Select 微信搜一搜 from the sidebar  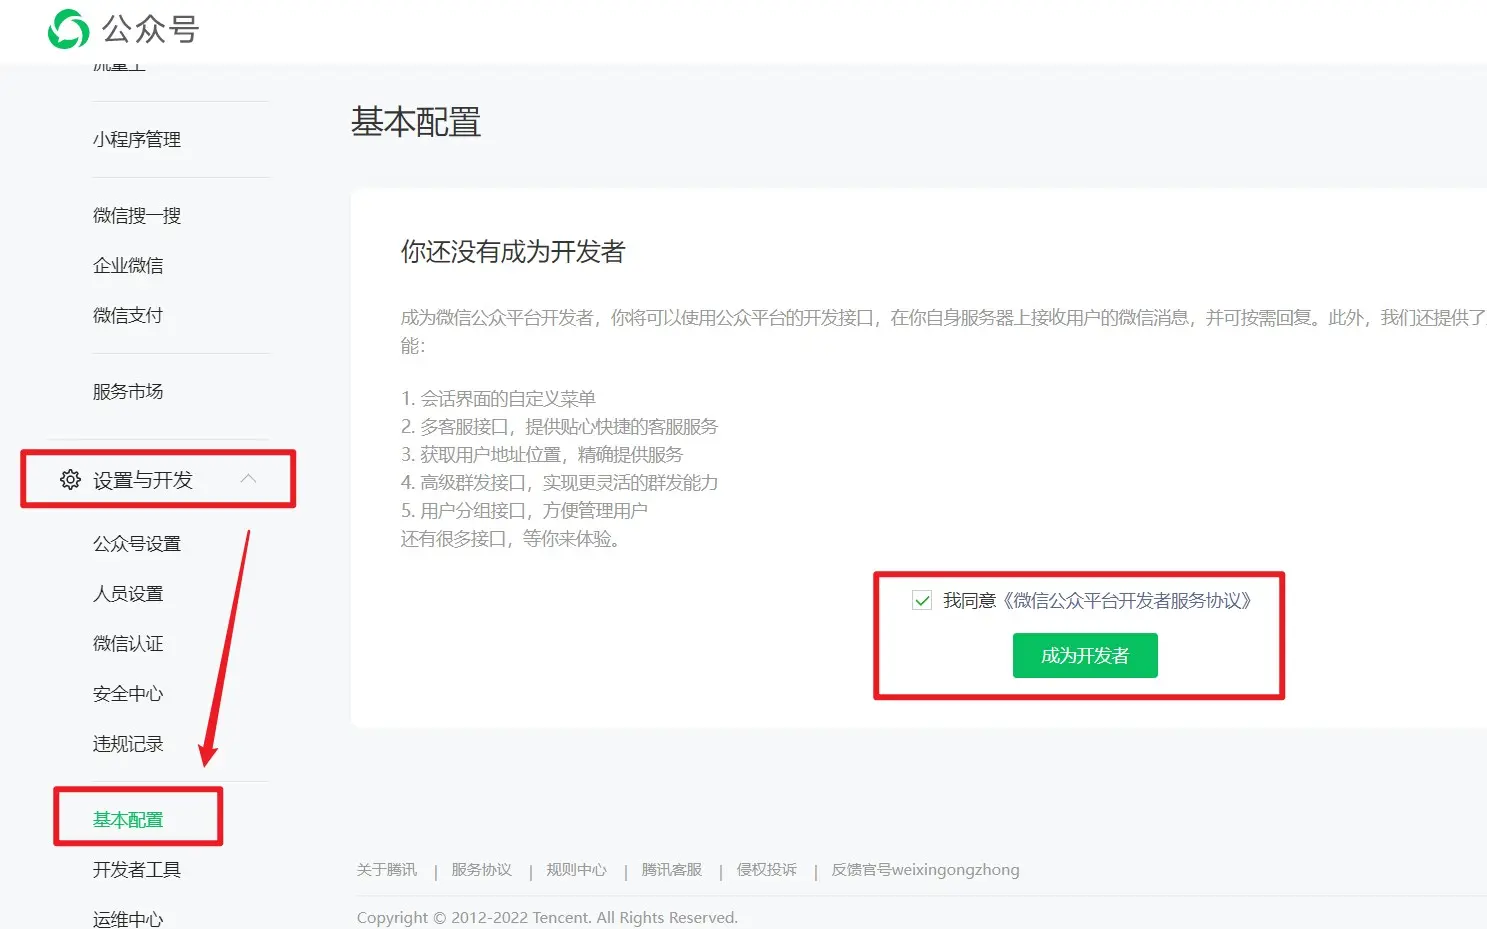point(137,216)
